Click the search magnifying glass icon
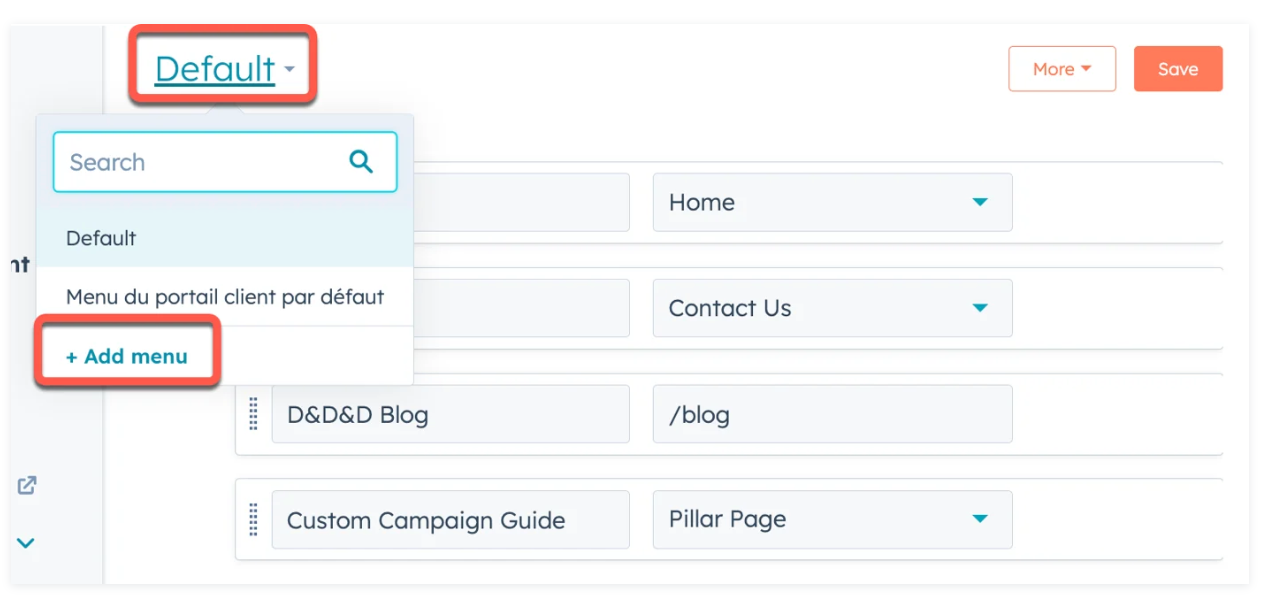The width and height of the screenshot is (1276, 596). point(361,162)
